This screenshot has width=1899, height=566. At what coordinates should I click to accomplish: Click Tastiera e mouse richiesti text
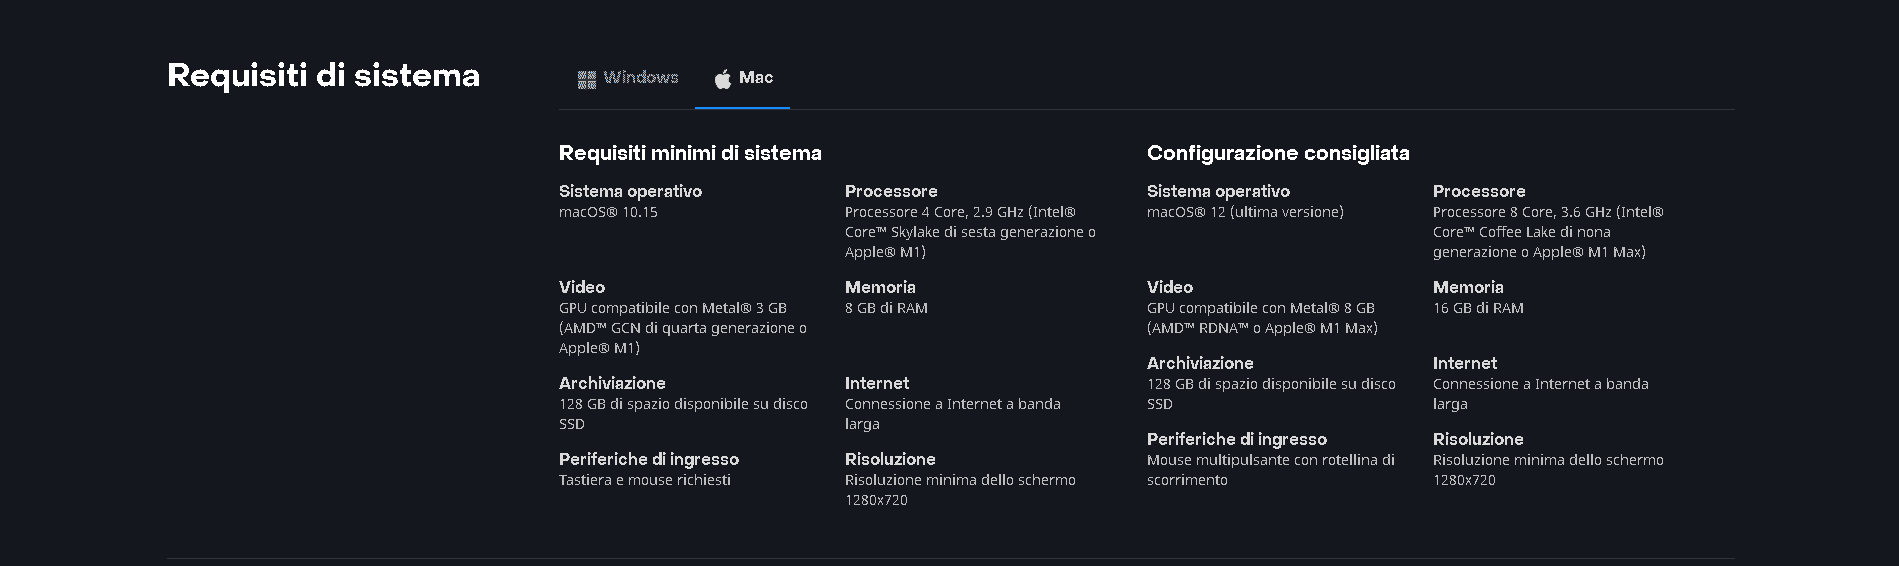coord(645,480)
